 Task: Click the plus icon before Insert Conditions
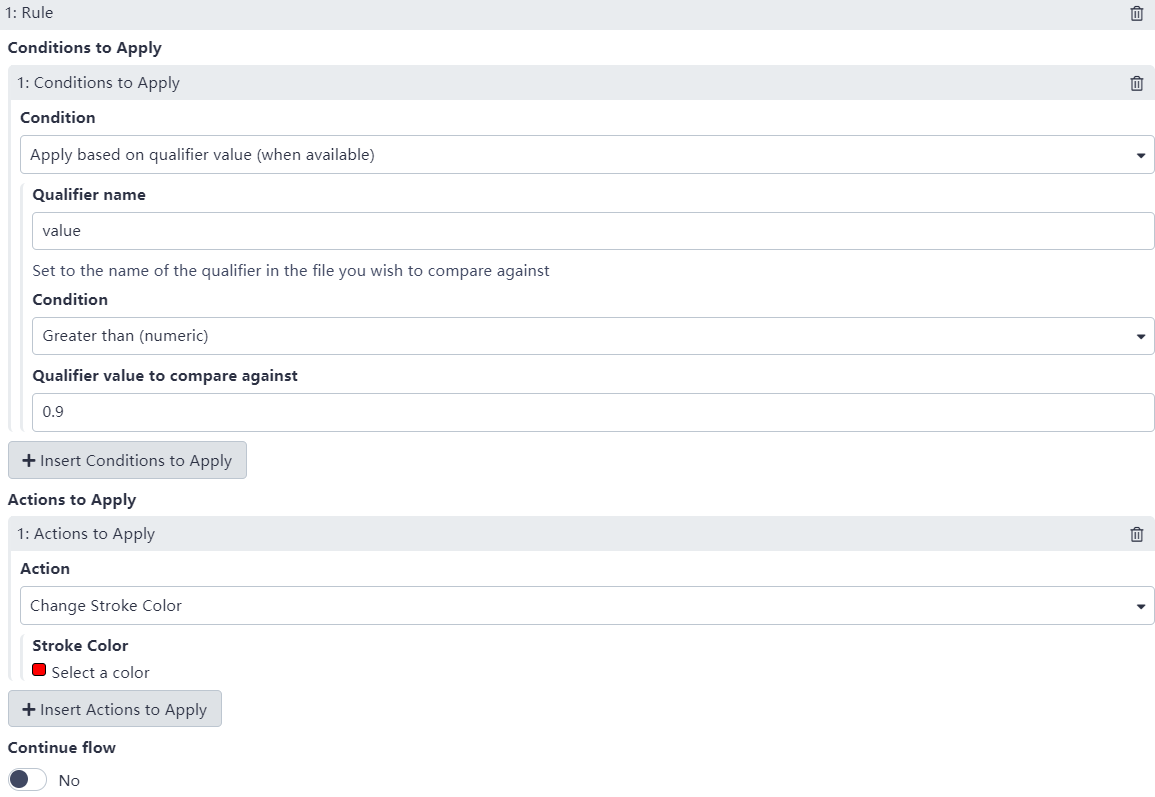click(x=29, y=461)
